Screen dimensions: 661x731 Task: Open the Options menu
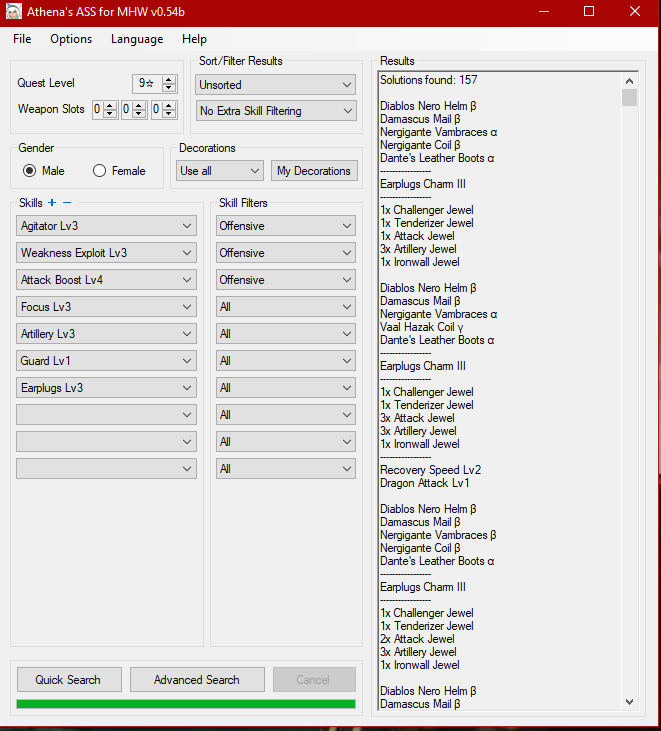(71, 39)
